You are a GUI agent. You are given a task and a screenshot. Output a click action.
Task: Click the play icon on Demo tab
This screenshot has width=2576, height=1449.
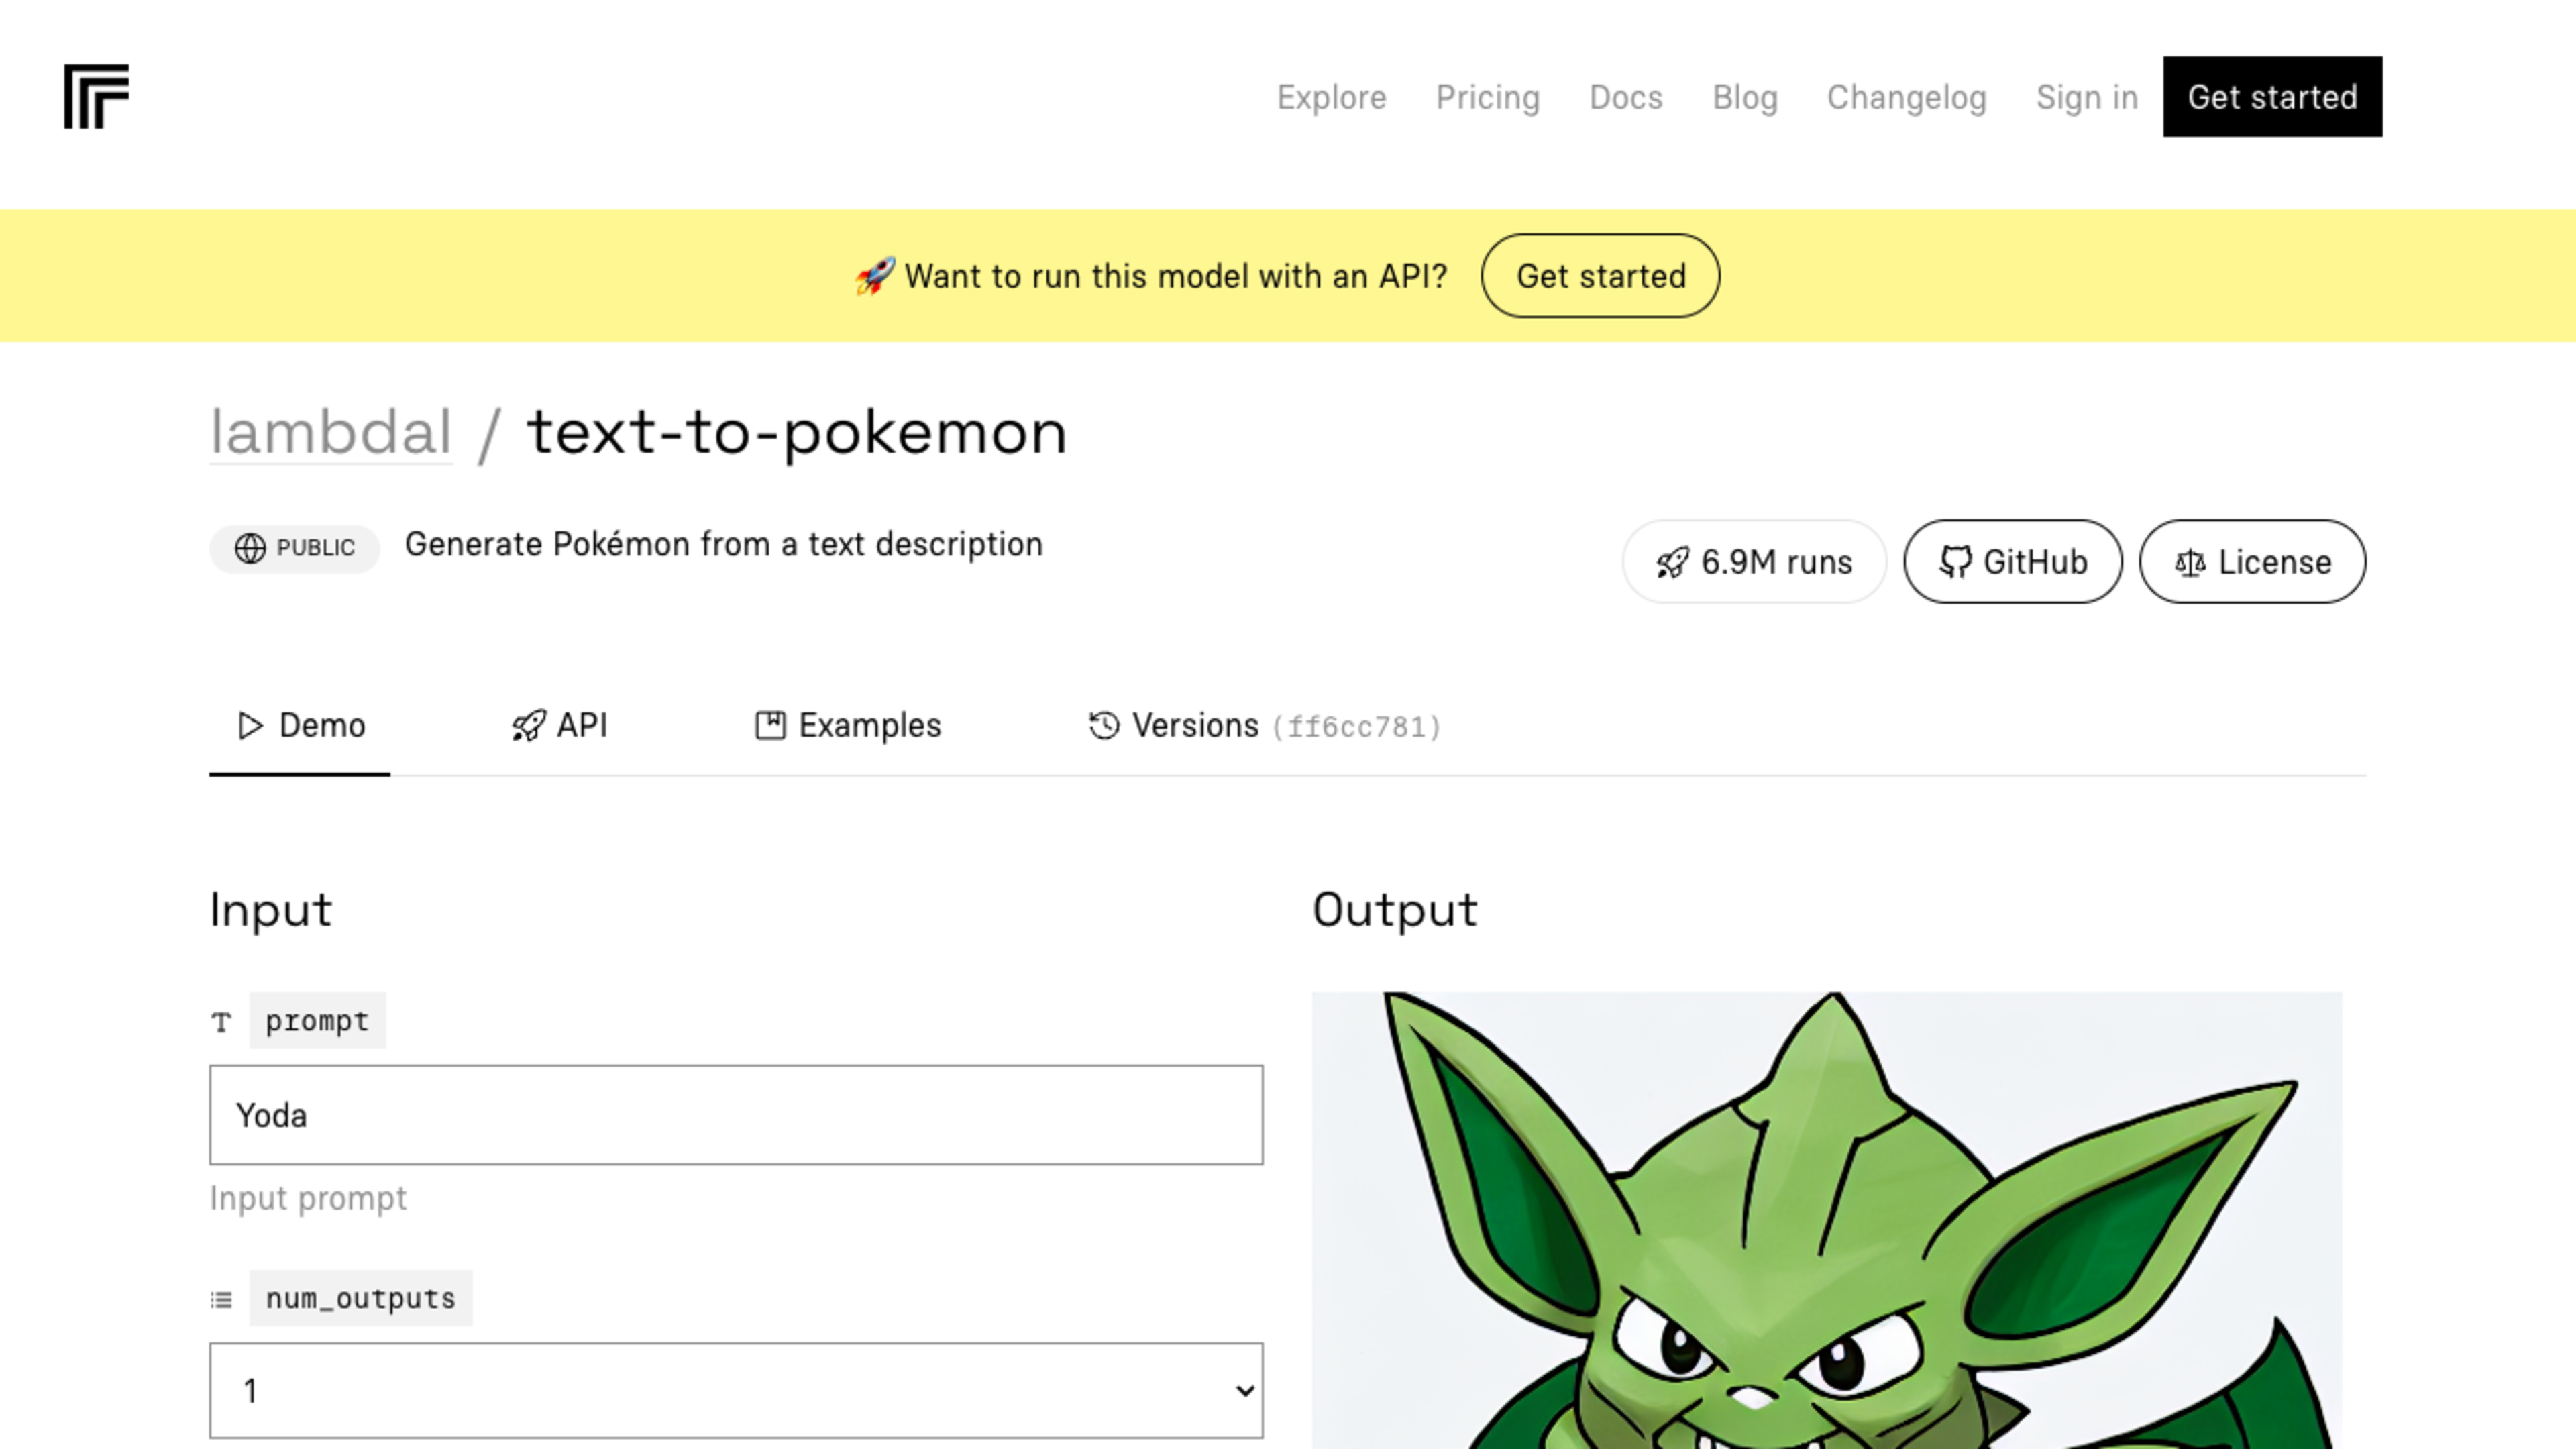point(250,725)
